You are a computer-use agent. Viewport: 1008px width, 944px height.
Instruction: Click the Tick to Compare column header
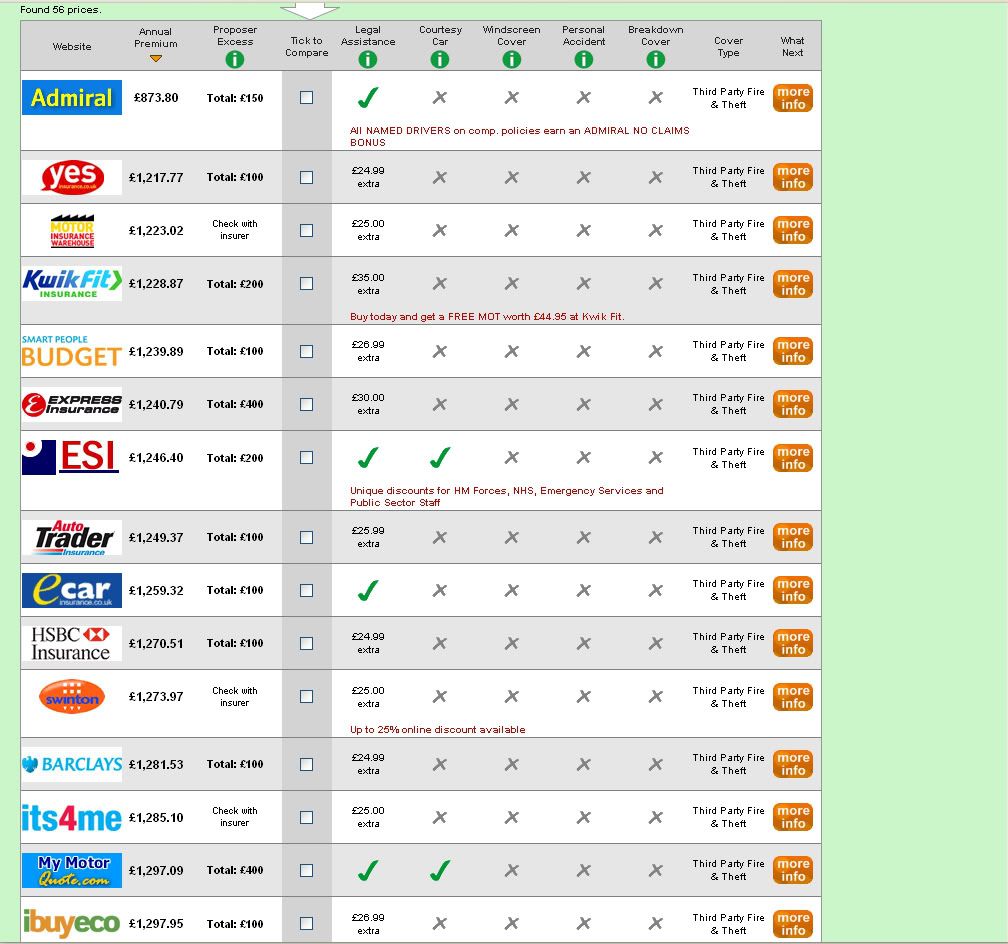point(306,47)
